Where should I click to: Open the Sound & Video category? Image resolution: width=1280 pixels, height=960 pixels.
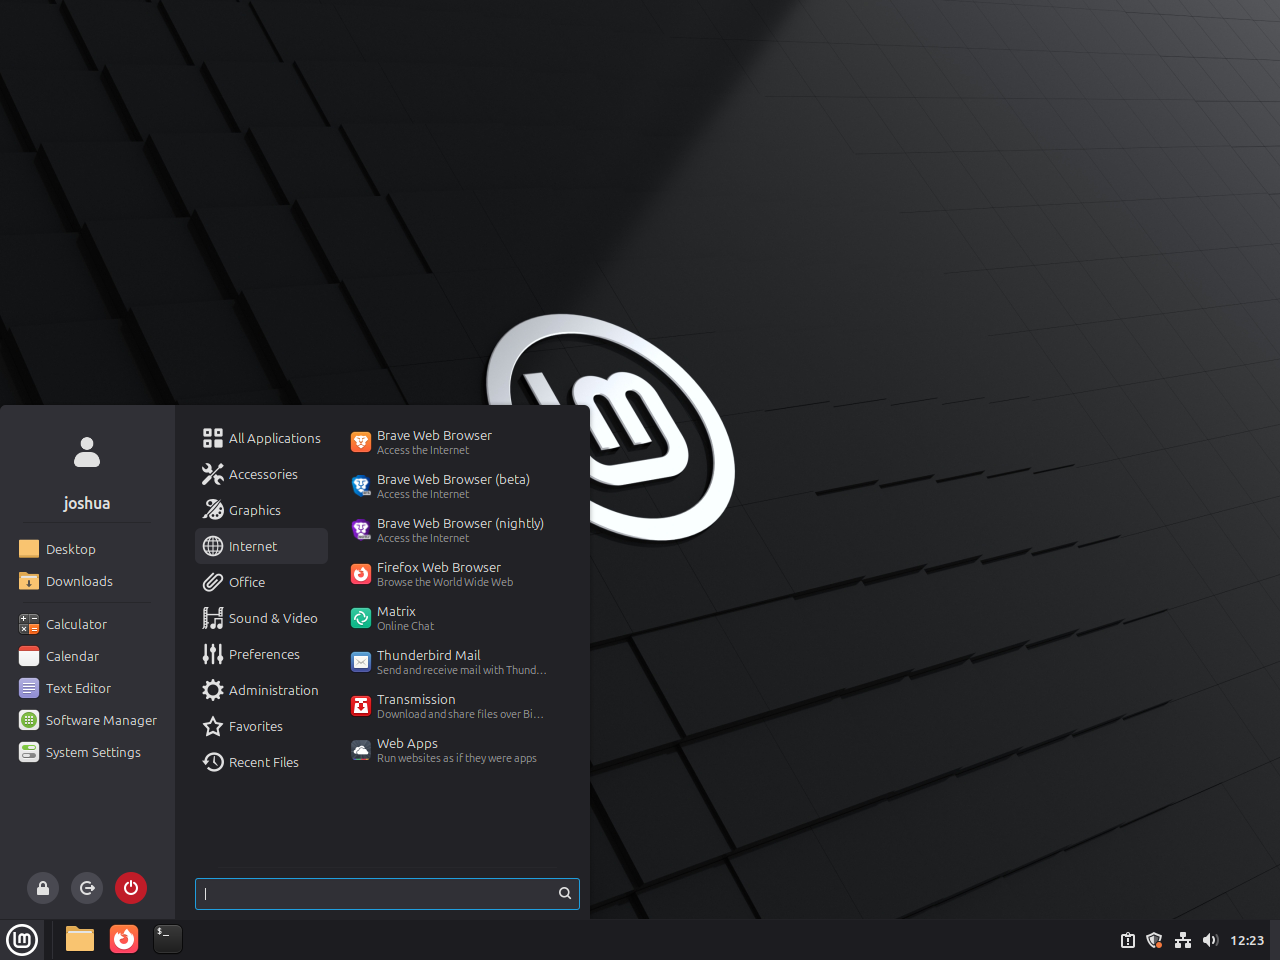coord(273,618)
